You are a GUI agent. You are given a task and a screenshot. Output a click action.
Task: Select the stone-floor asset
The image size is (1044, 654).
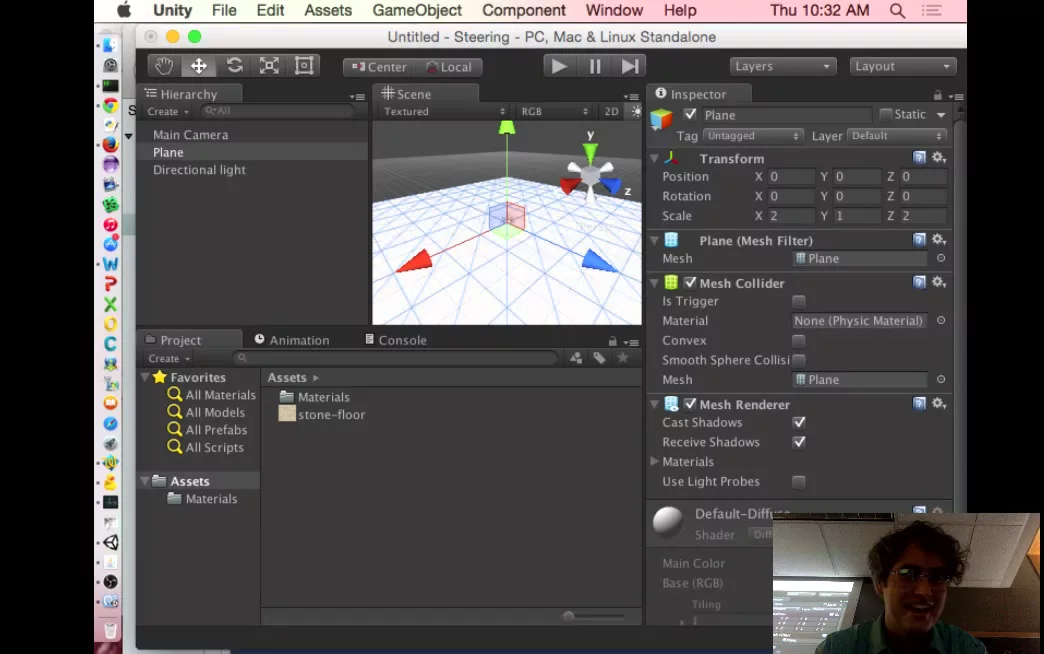(x=322, y=414)
